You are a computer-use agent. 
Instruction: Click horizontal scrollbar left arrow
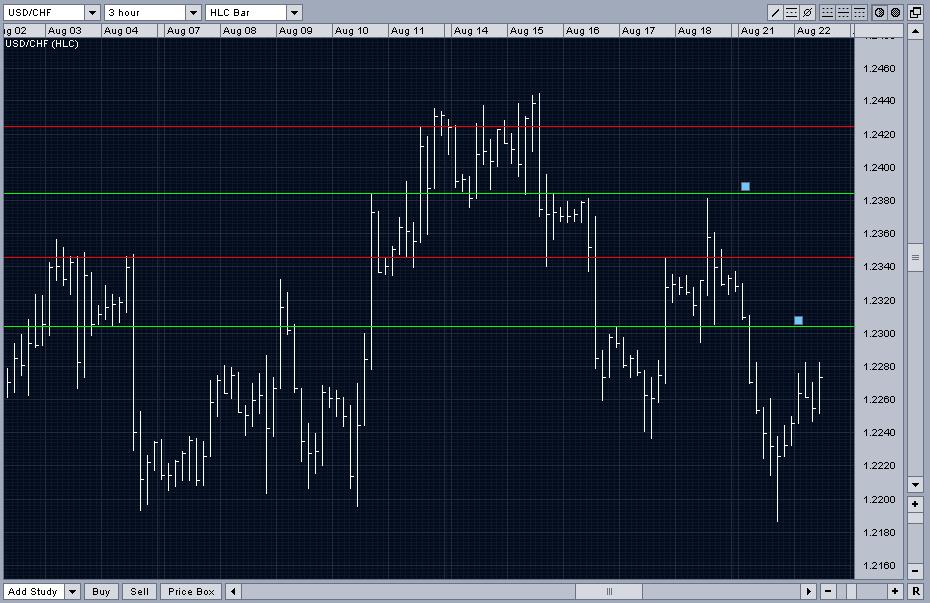[233, 591]
